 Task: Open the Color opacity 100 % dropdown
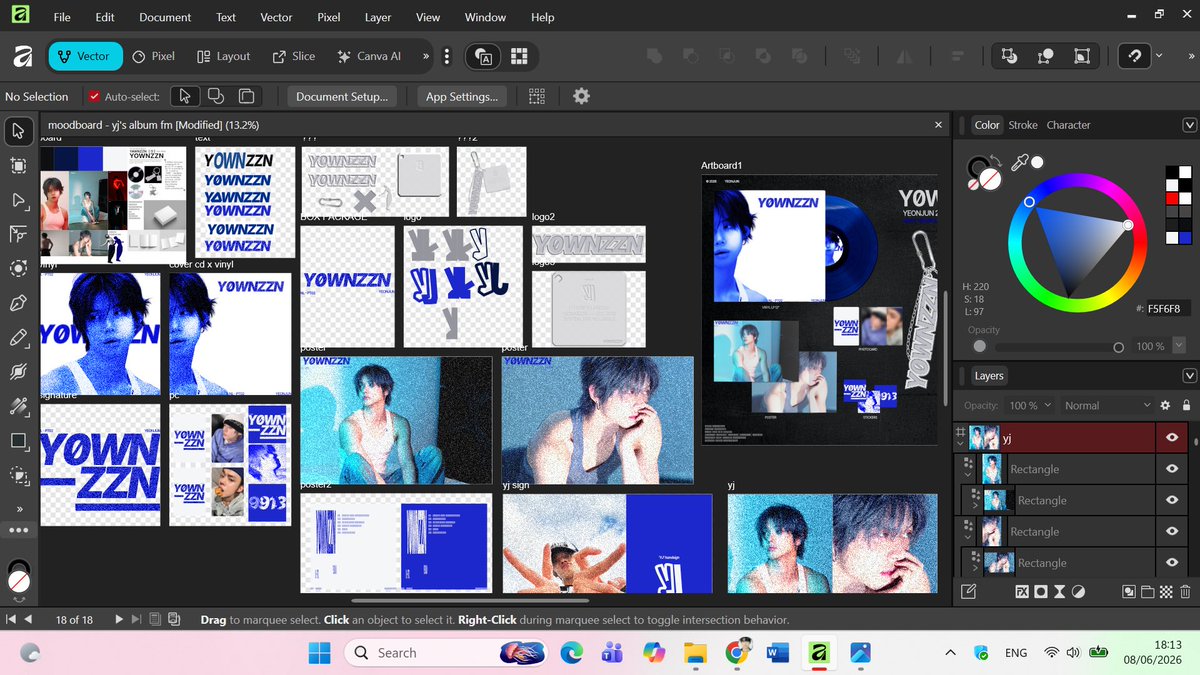click(x=1179, y=346)
